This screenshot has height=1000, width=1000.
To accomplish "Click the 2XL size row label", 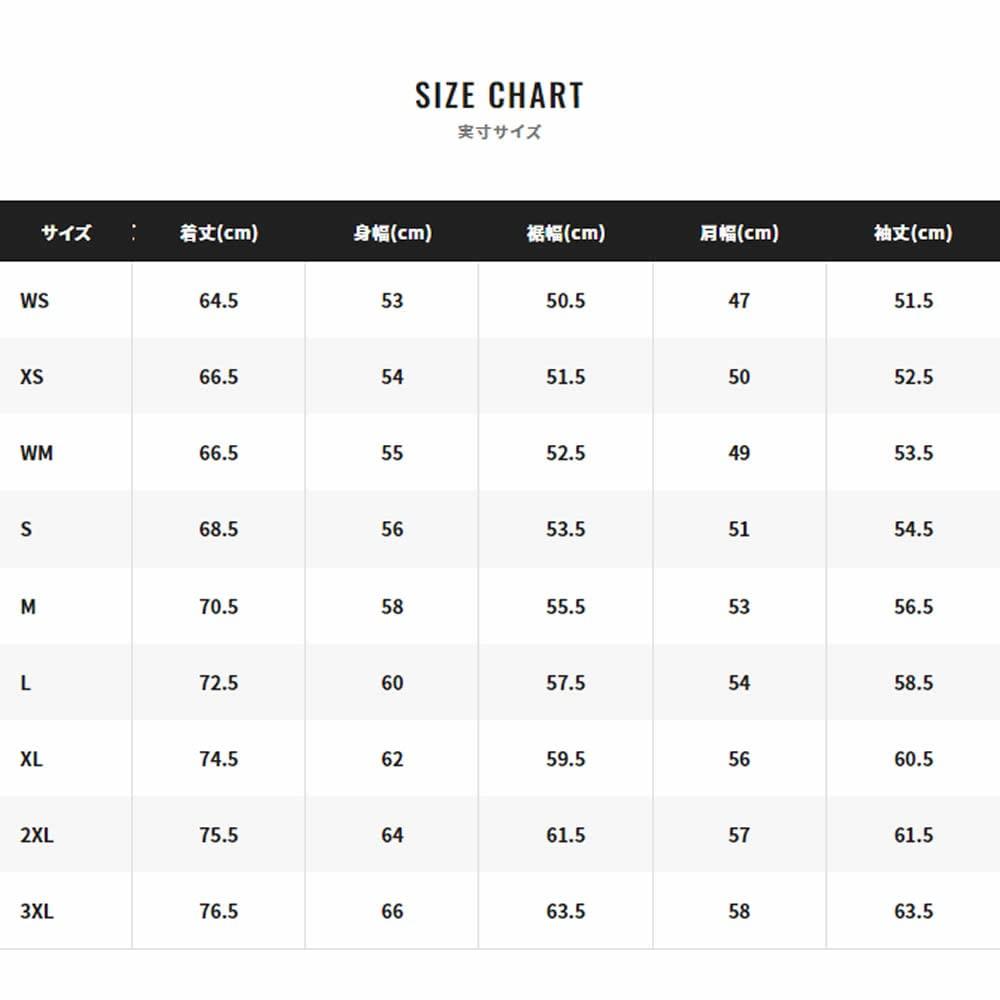I will pos(37,835).
